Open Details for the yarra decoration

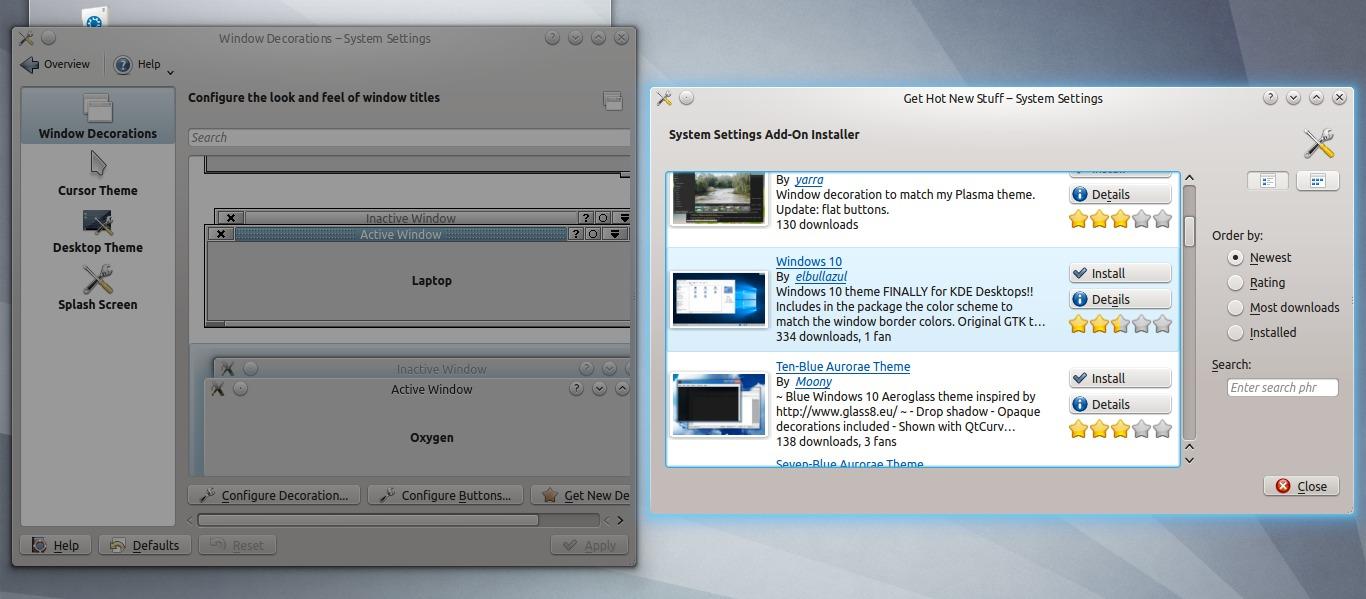pyautogui.click(x=1119, y=193)
